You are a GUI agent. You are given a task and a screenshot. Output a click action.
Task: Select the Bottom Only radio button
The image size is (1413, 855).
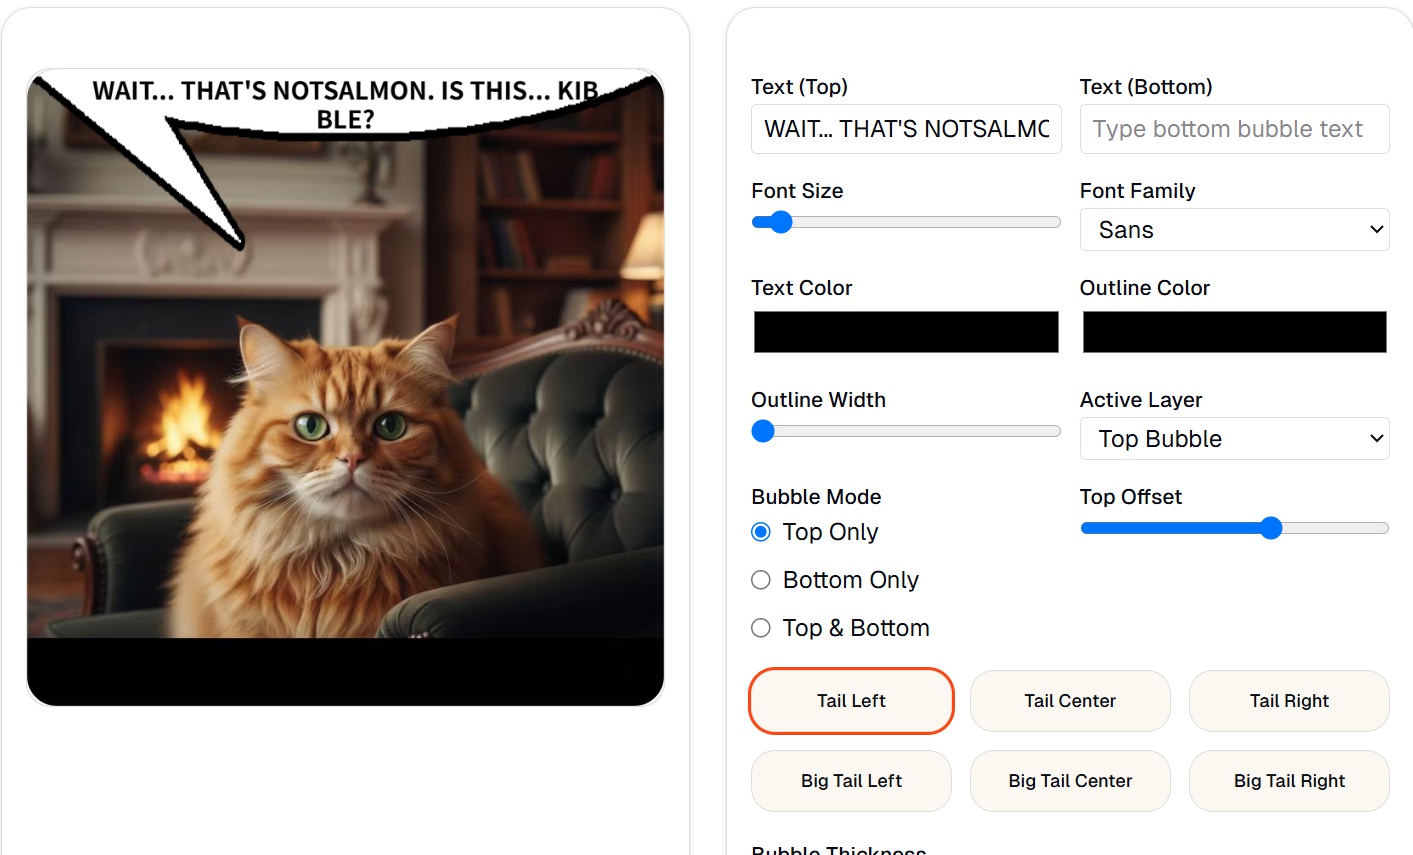click(761, 580)
